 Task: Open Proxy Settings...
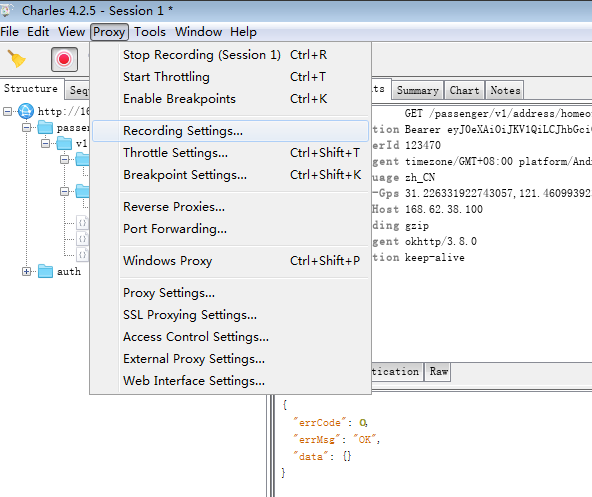coord(230,293)
